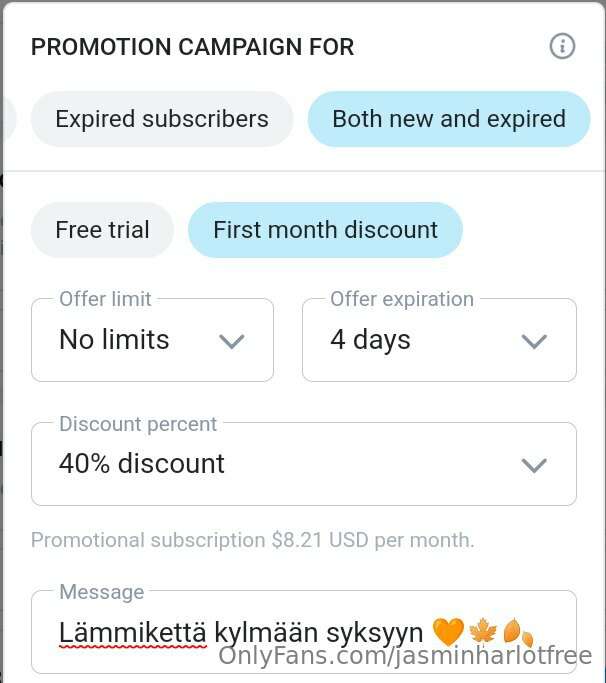Click the Promotional subscription $8.21 USD note
Image resolution: width=606 pixels, height=683 pixels.
[253, 540]
